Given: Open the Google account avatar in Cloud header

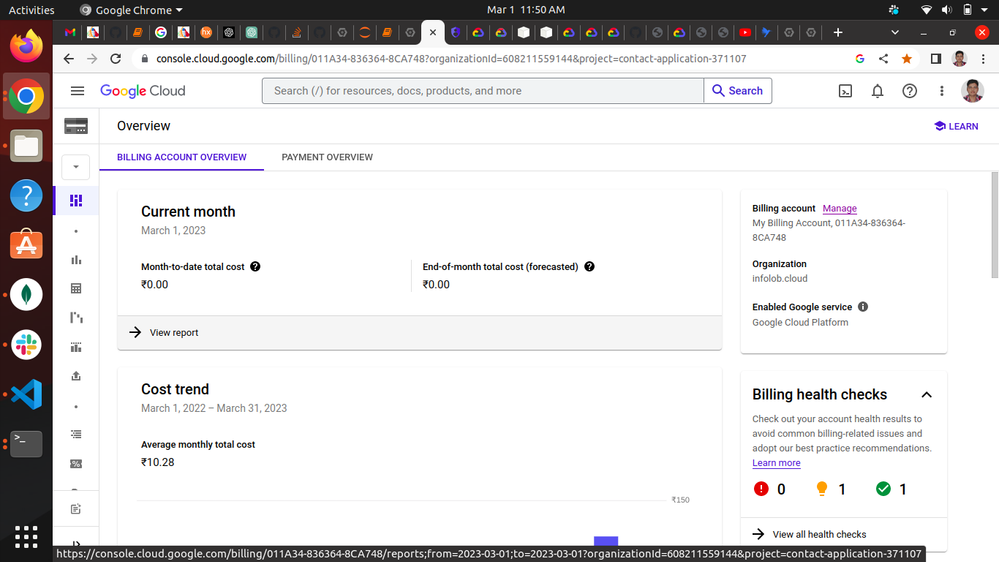Looking at the screenshot, I should [972, 90].
